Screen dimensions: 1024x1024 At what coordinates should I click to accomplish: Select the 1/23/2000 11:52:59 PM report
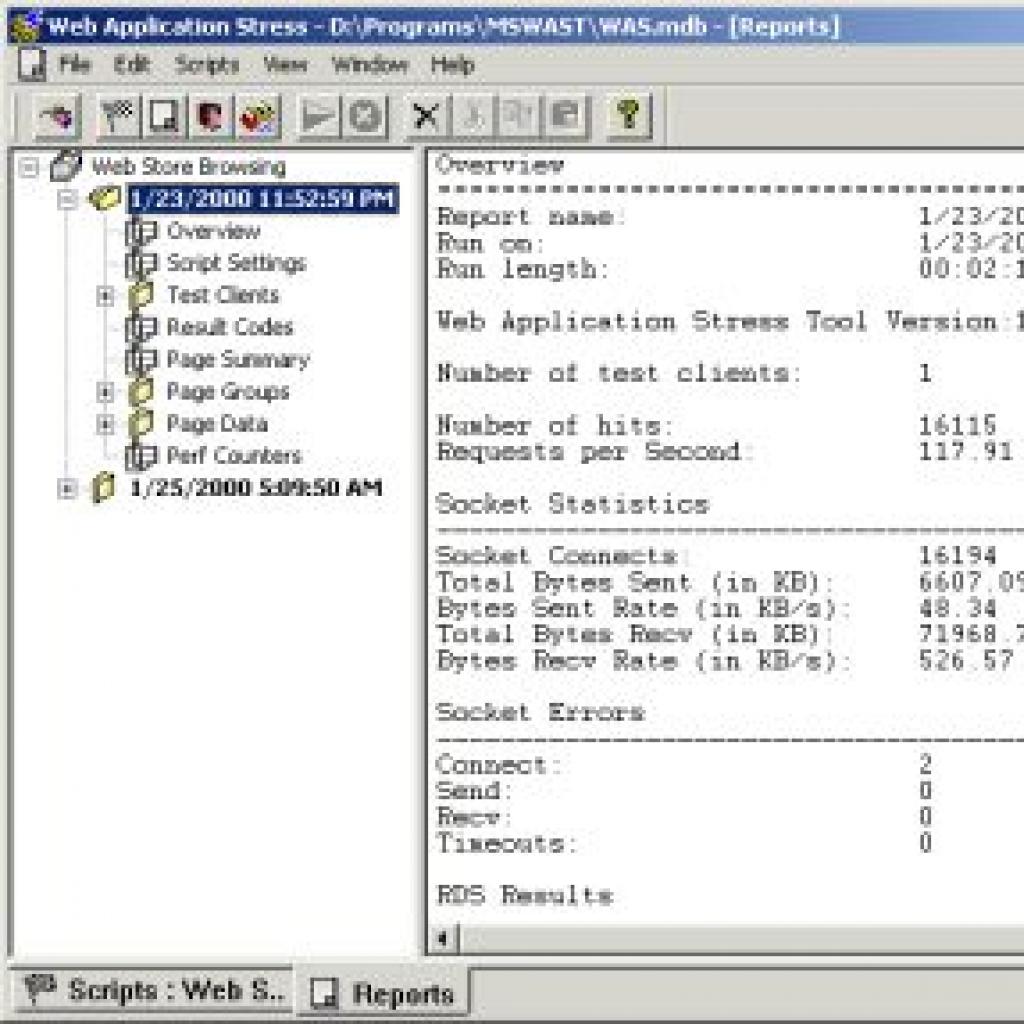(x=262, y=199)
